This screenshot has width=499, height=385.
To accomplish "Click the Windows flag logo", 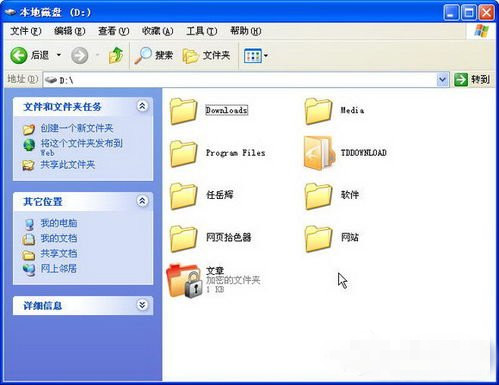I will (481, 31).
